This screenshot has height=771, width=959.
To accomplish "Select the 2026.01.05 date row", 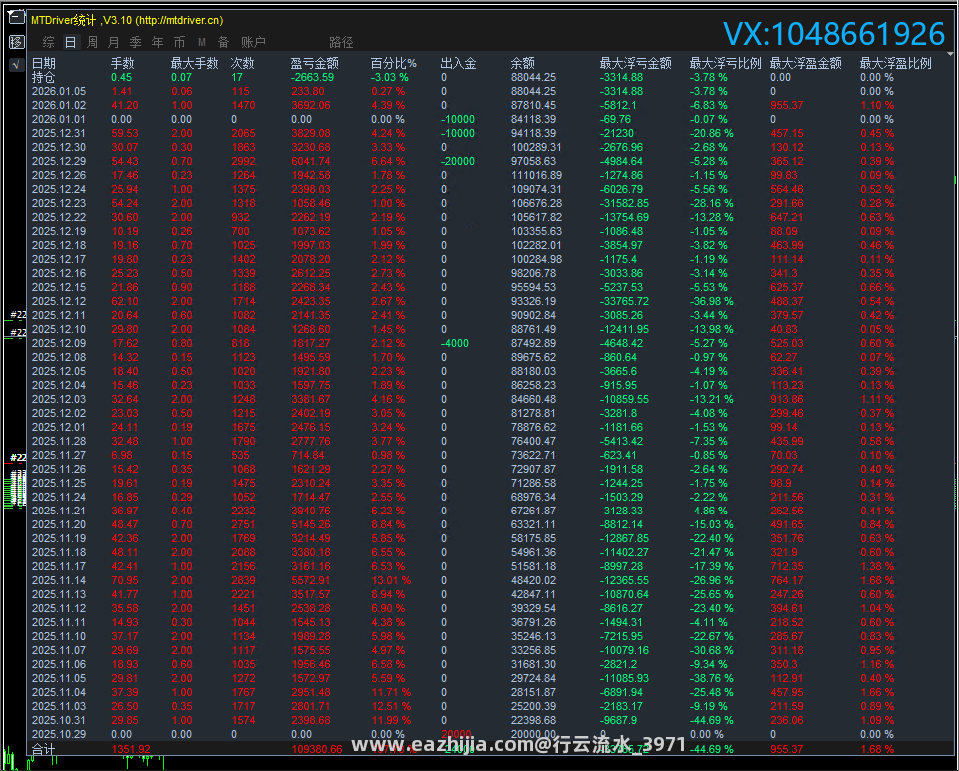I will (x=59, y=92).
